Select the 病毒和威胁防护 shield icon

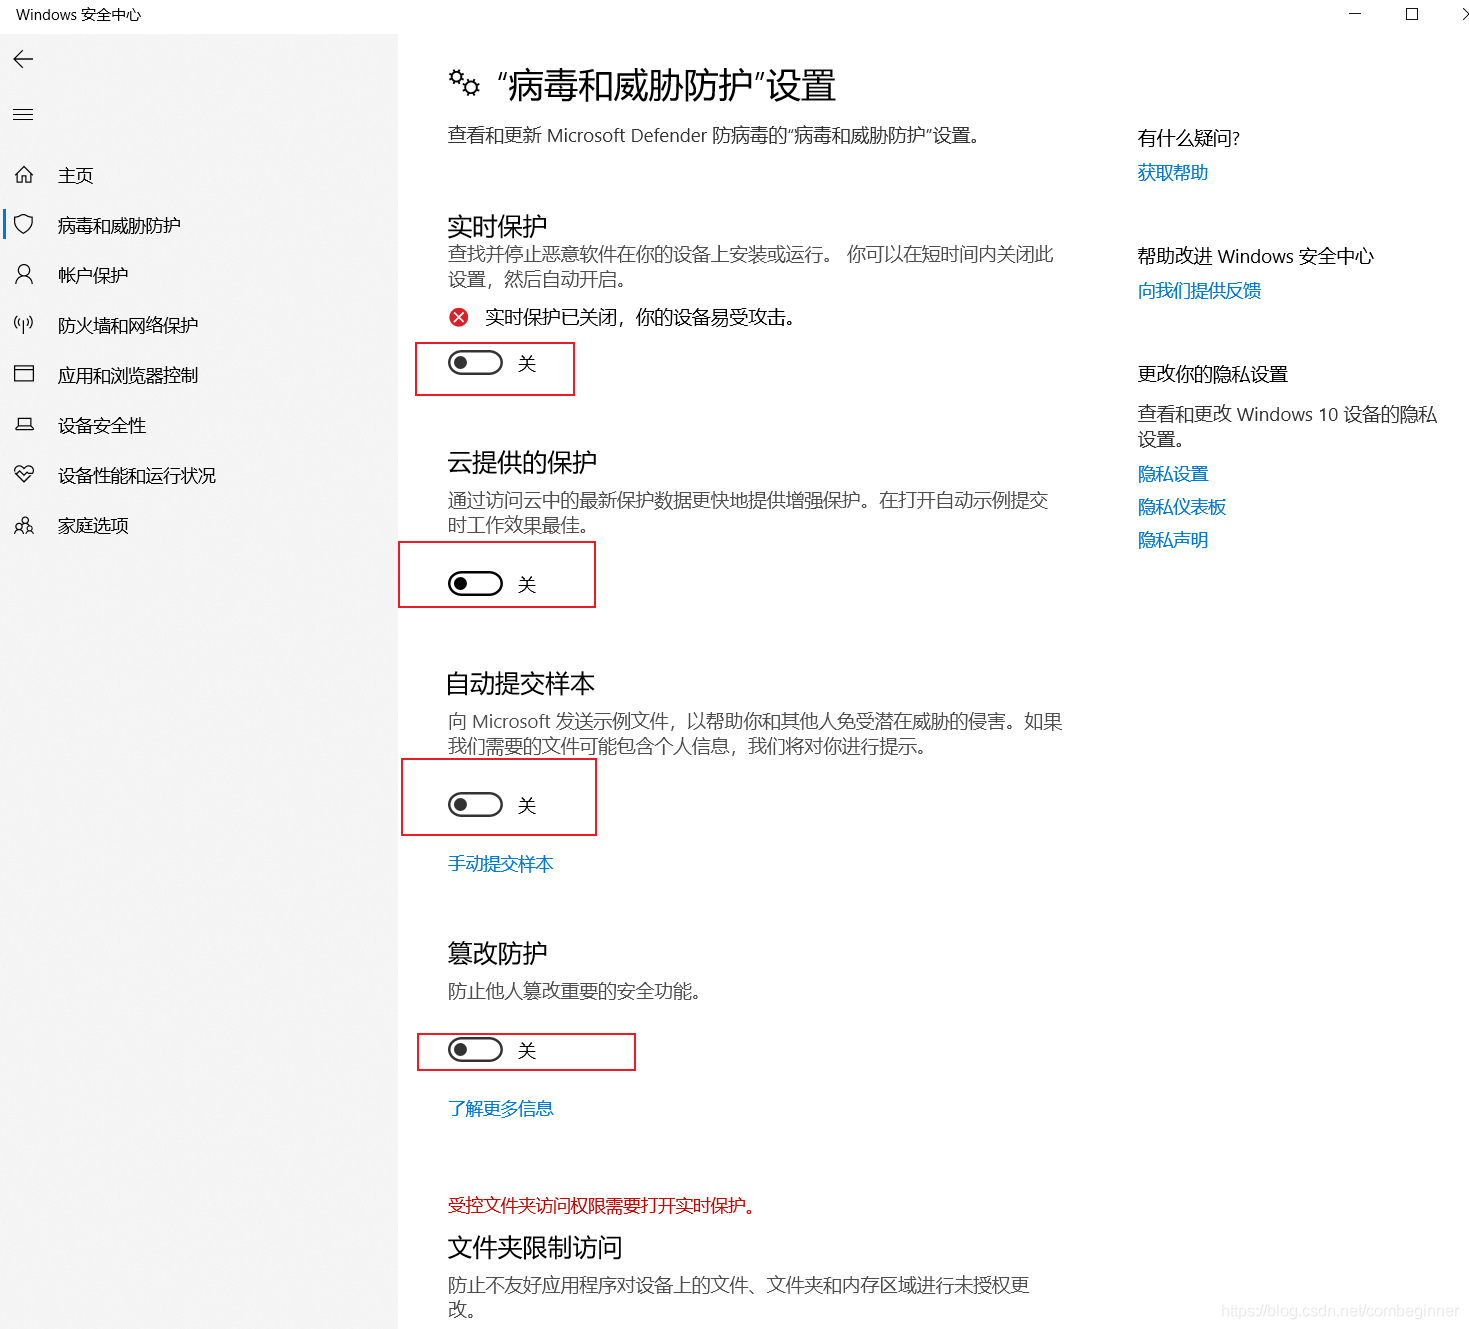(x=24, y=224)
